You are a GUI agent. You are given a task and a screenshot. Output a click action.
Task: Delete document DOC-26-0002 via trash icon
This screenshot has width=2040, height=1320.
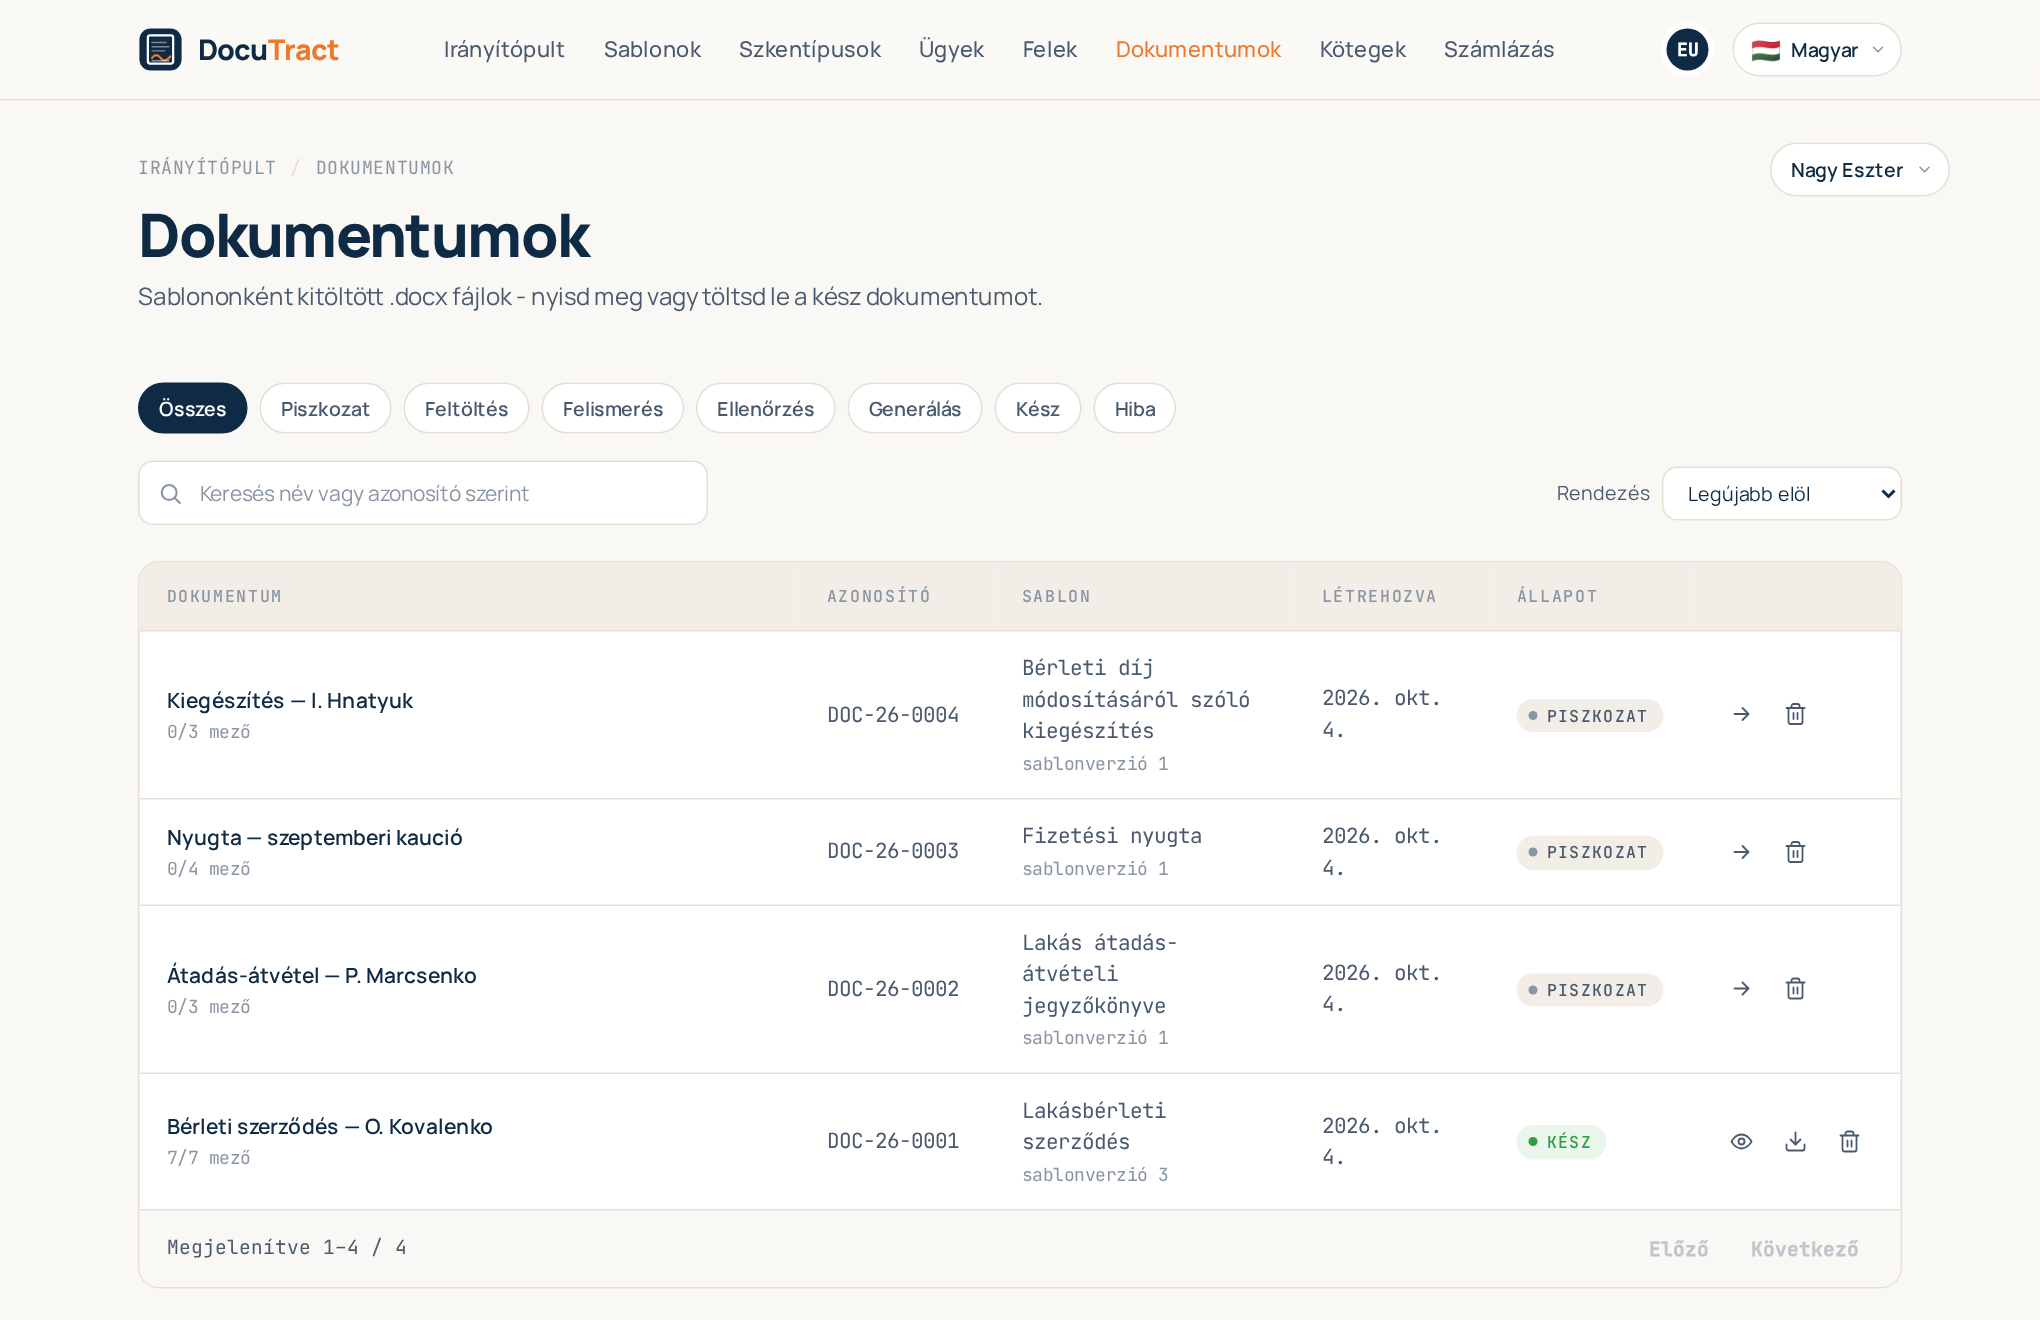(x=1795, y=989)
